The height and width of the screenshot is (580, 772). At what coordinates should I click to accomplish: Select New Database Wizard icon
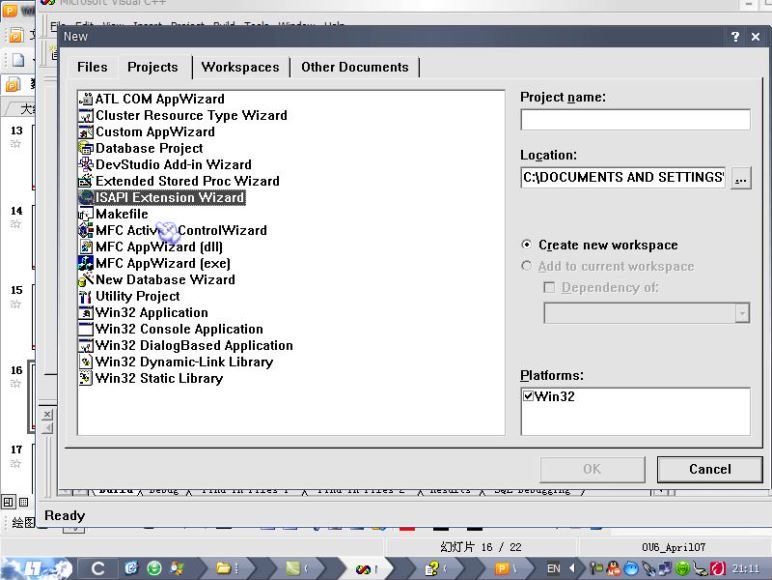point(86,280)
